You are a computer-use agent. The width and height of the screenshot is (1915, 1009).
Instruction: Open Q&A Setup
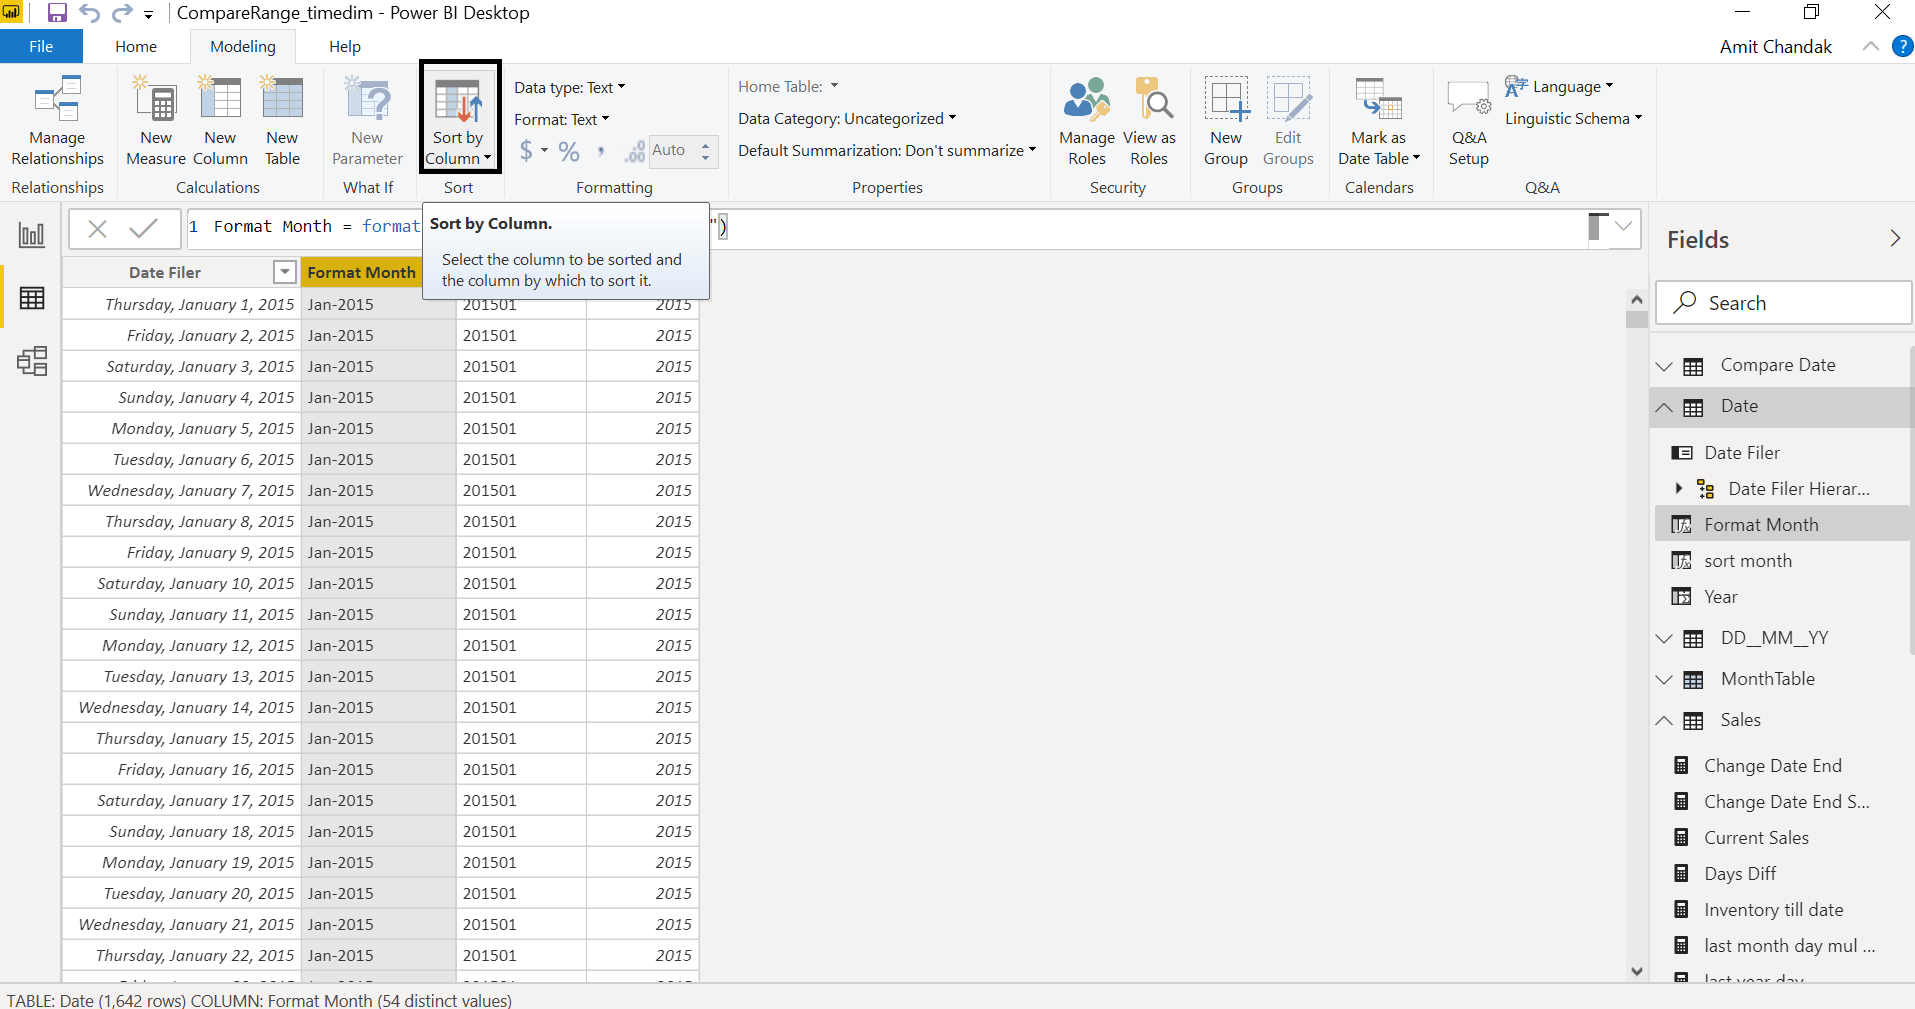pyautogui.click(x=1469, y=120)
